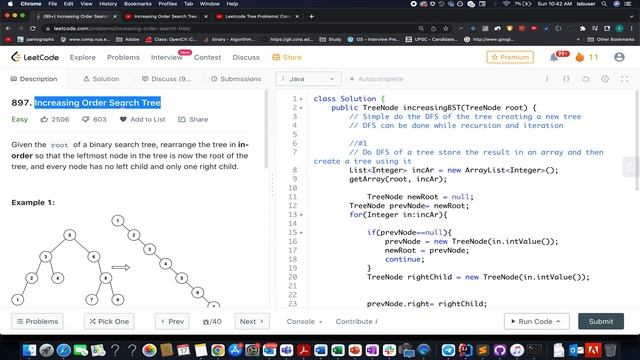Collapse code fold at line 1

tap(301, 99)
